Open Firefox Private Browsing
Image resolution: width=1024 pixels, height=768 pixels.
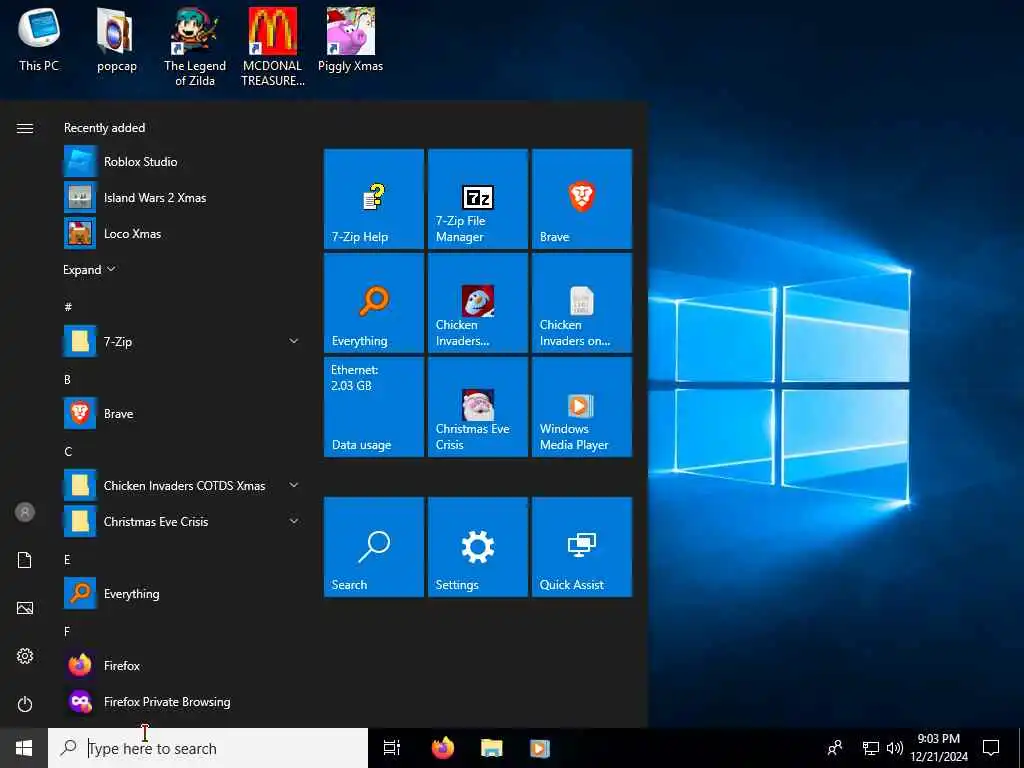coord(182,701)
